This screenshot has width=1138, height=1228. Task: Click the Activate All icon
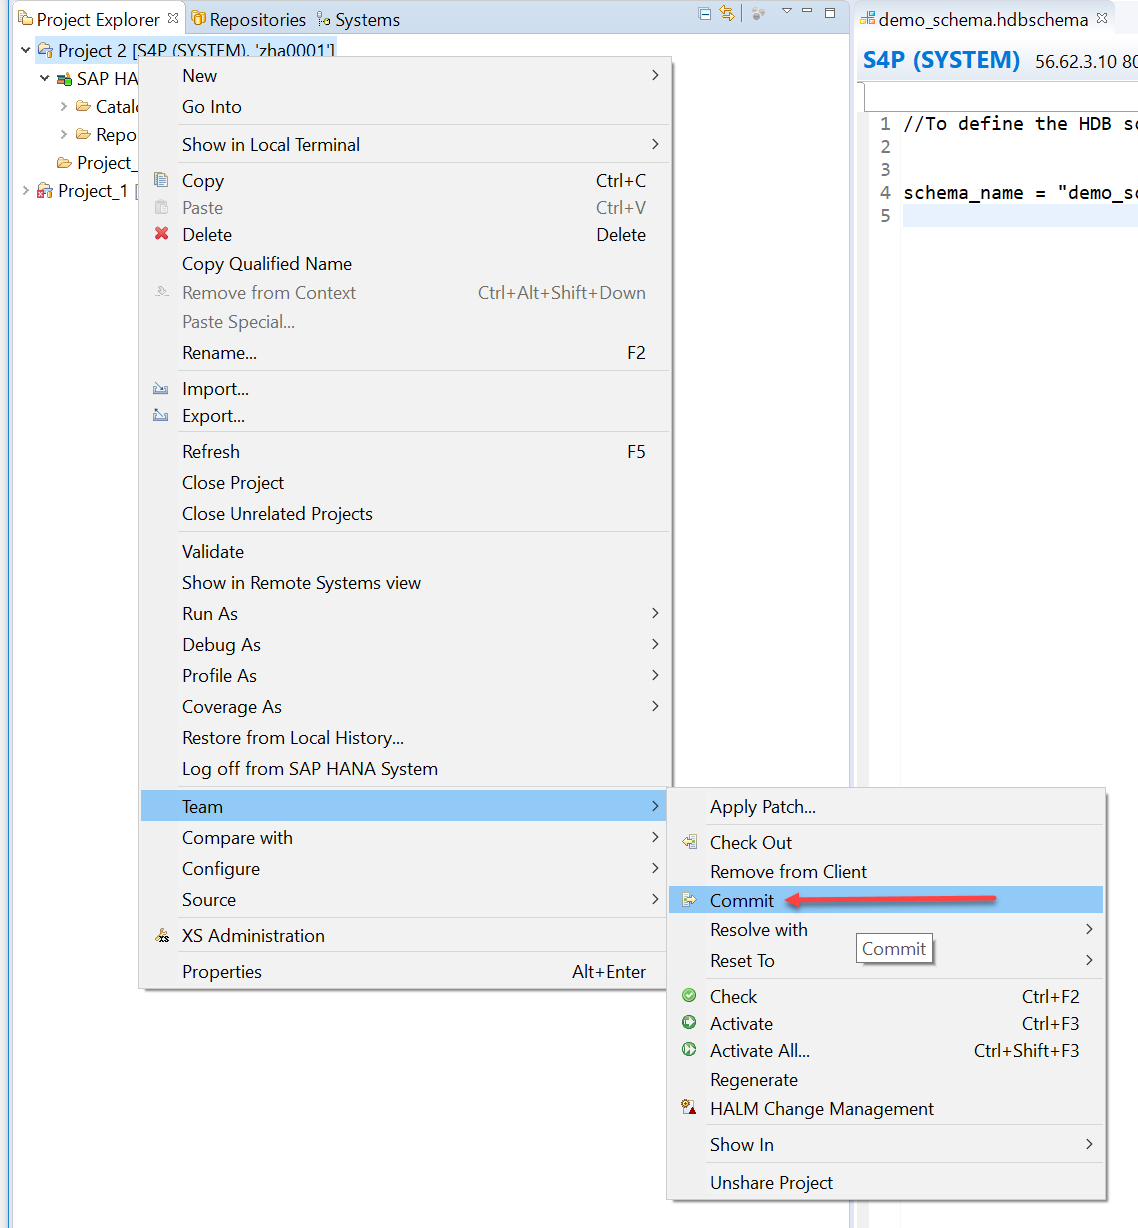(689, 1050)
